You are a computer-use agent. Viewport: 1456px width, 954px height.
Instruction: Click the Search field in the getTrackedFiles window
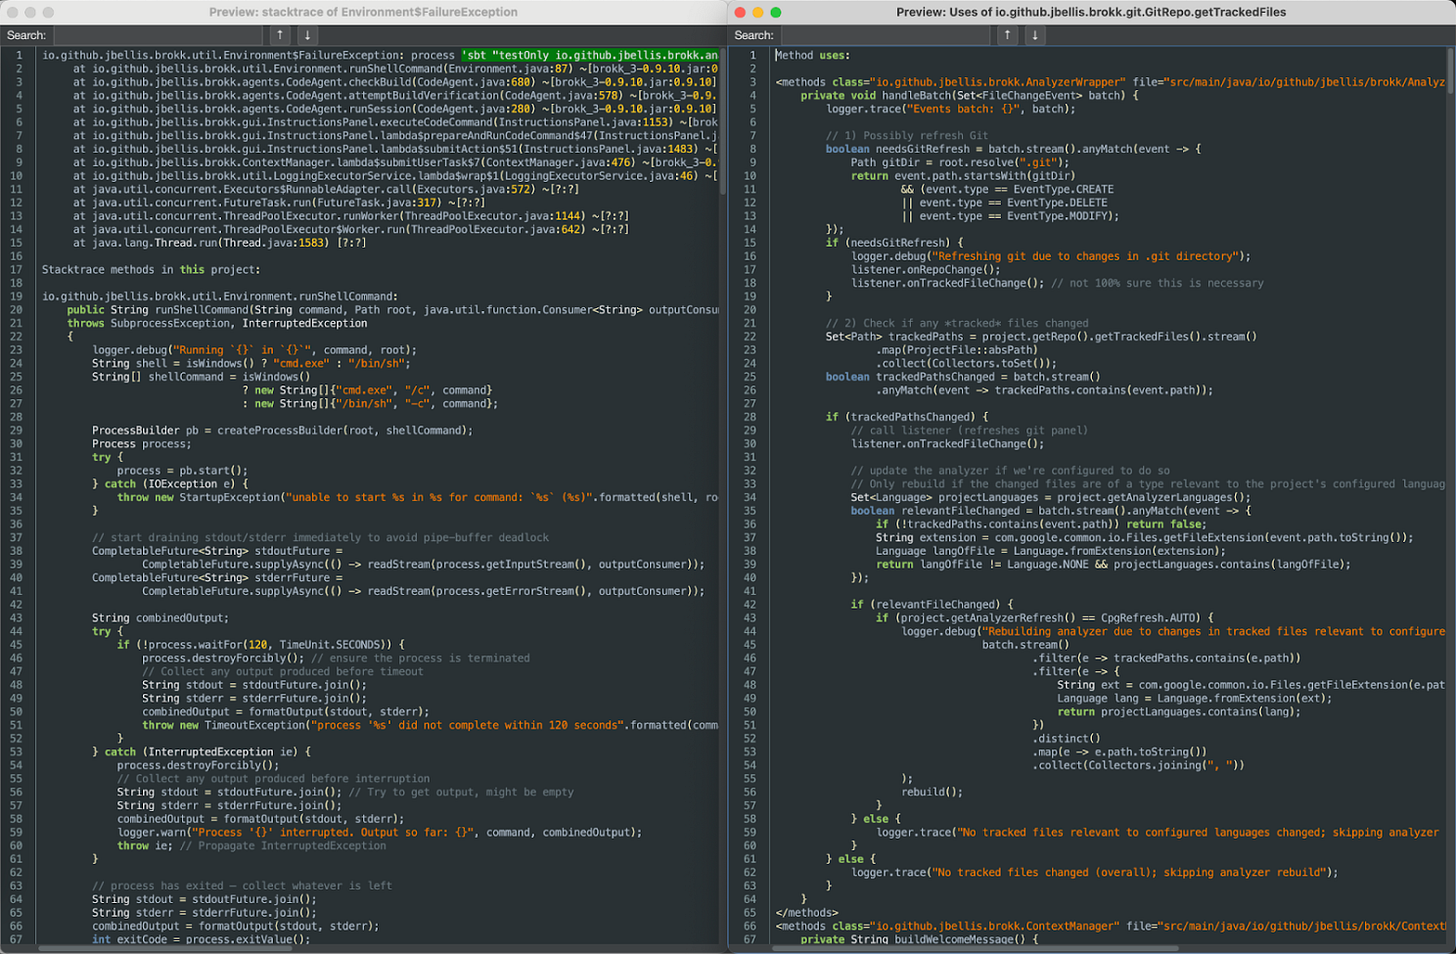pos(887,35)
